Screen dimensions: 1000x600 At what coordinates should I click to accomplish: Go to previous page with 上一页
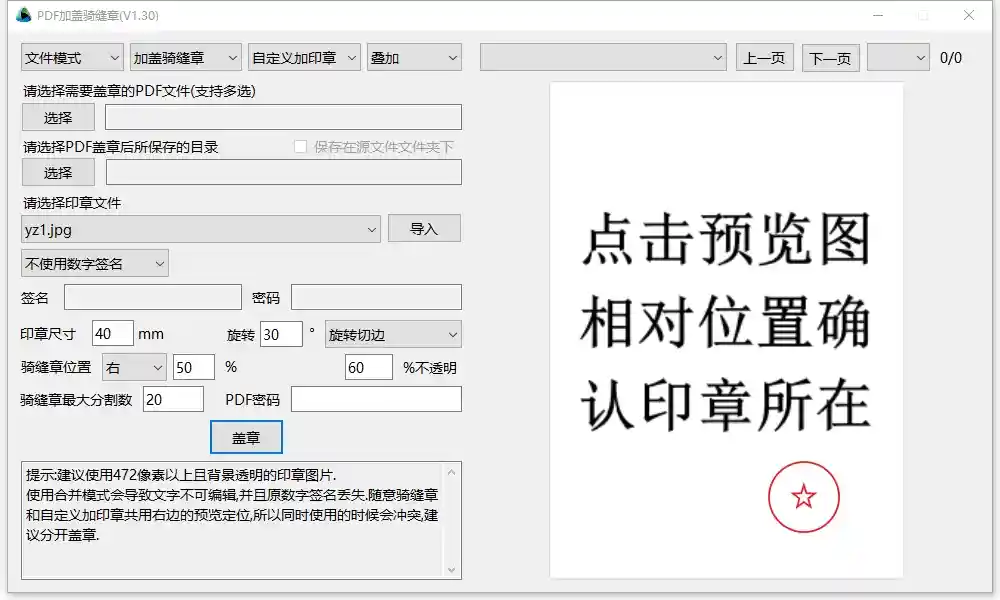(x=765, y=58)
